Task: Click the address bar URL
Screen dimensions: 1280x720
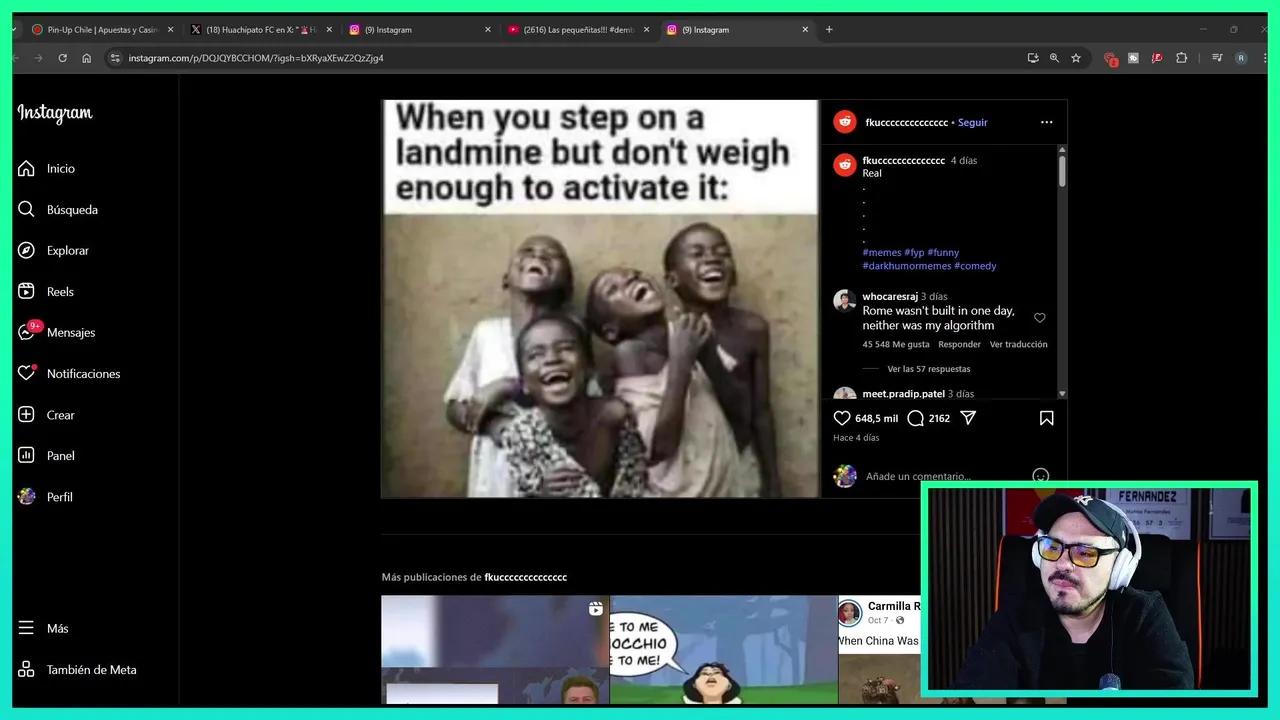Action: 256,58
